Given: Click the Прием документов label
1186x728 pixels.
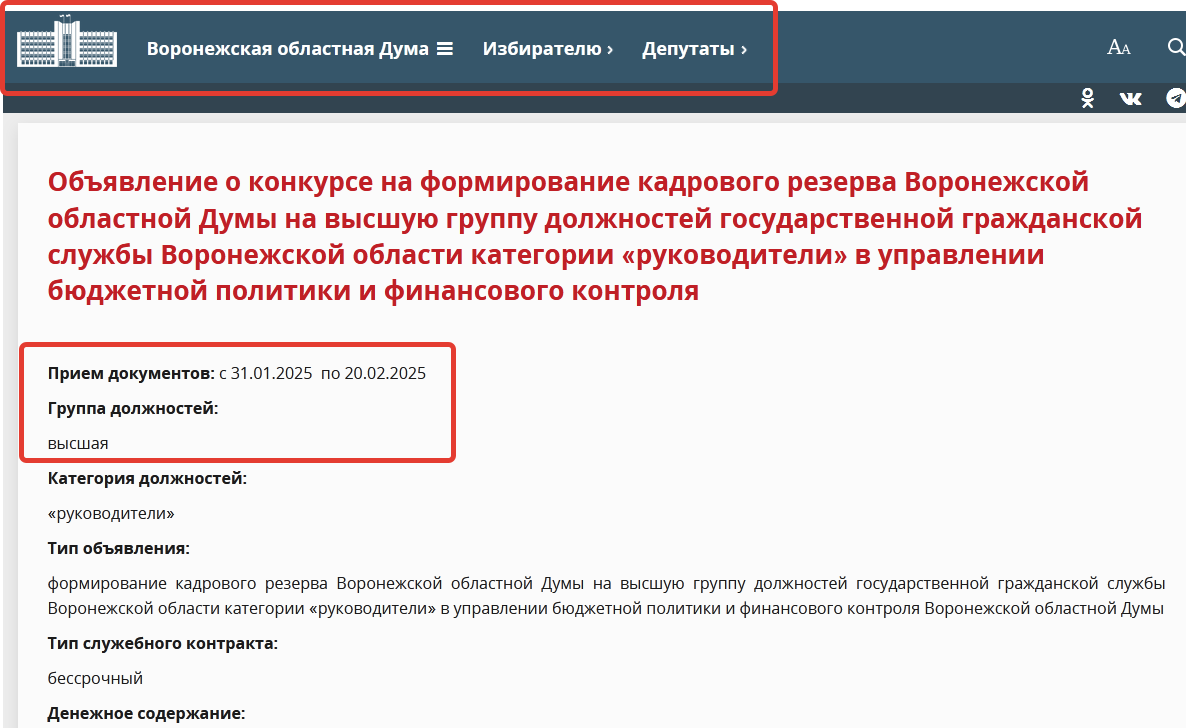Looking at the screenshot, I should pos(130,374).
